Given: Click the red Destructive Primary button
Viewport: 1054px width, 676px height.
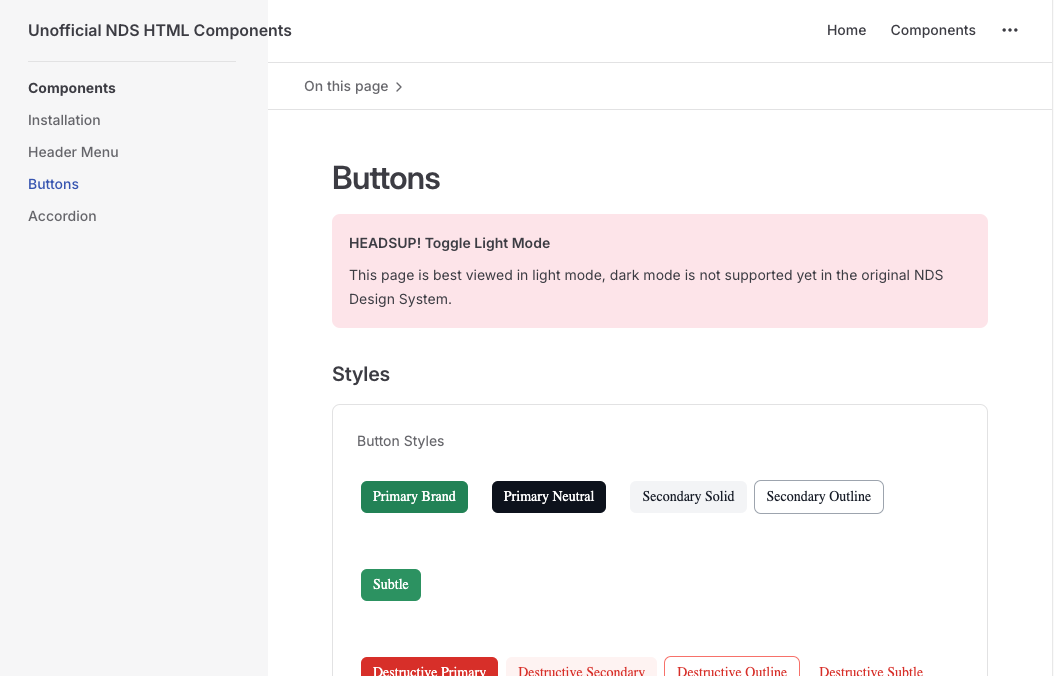Looking at the screenshot, I should click(429, 668).
